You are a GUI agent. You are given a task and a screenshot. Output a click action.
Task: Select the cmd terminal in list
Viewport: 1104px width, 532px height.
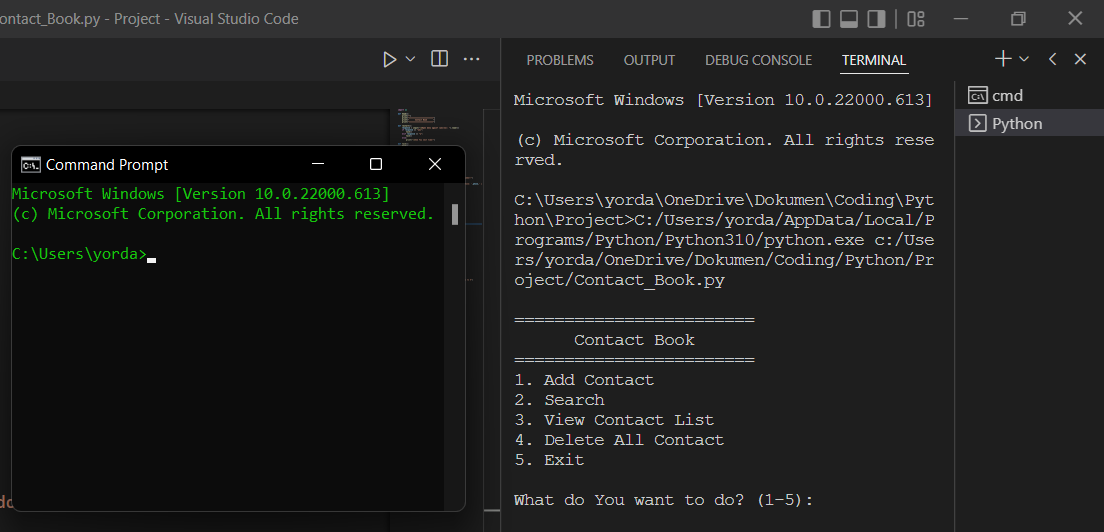pos(1029,95)
